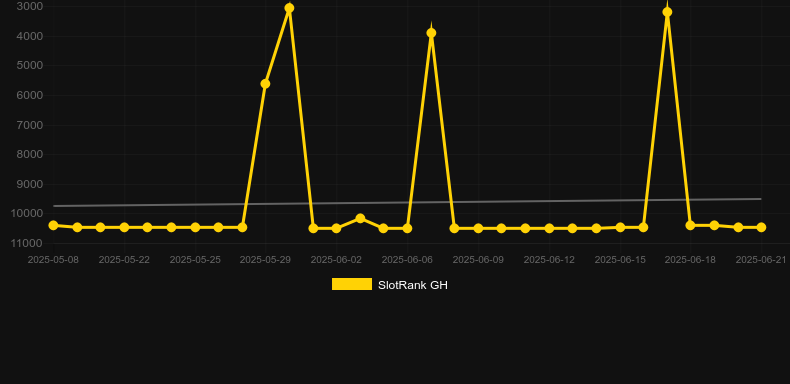Click the gray trend line
The width and height of the screenshot is (790, 384).
tap(407, 203)
